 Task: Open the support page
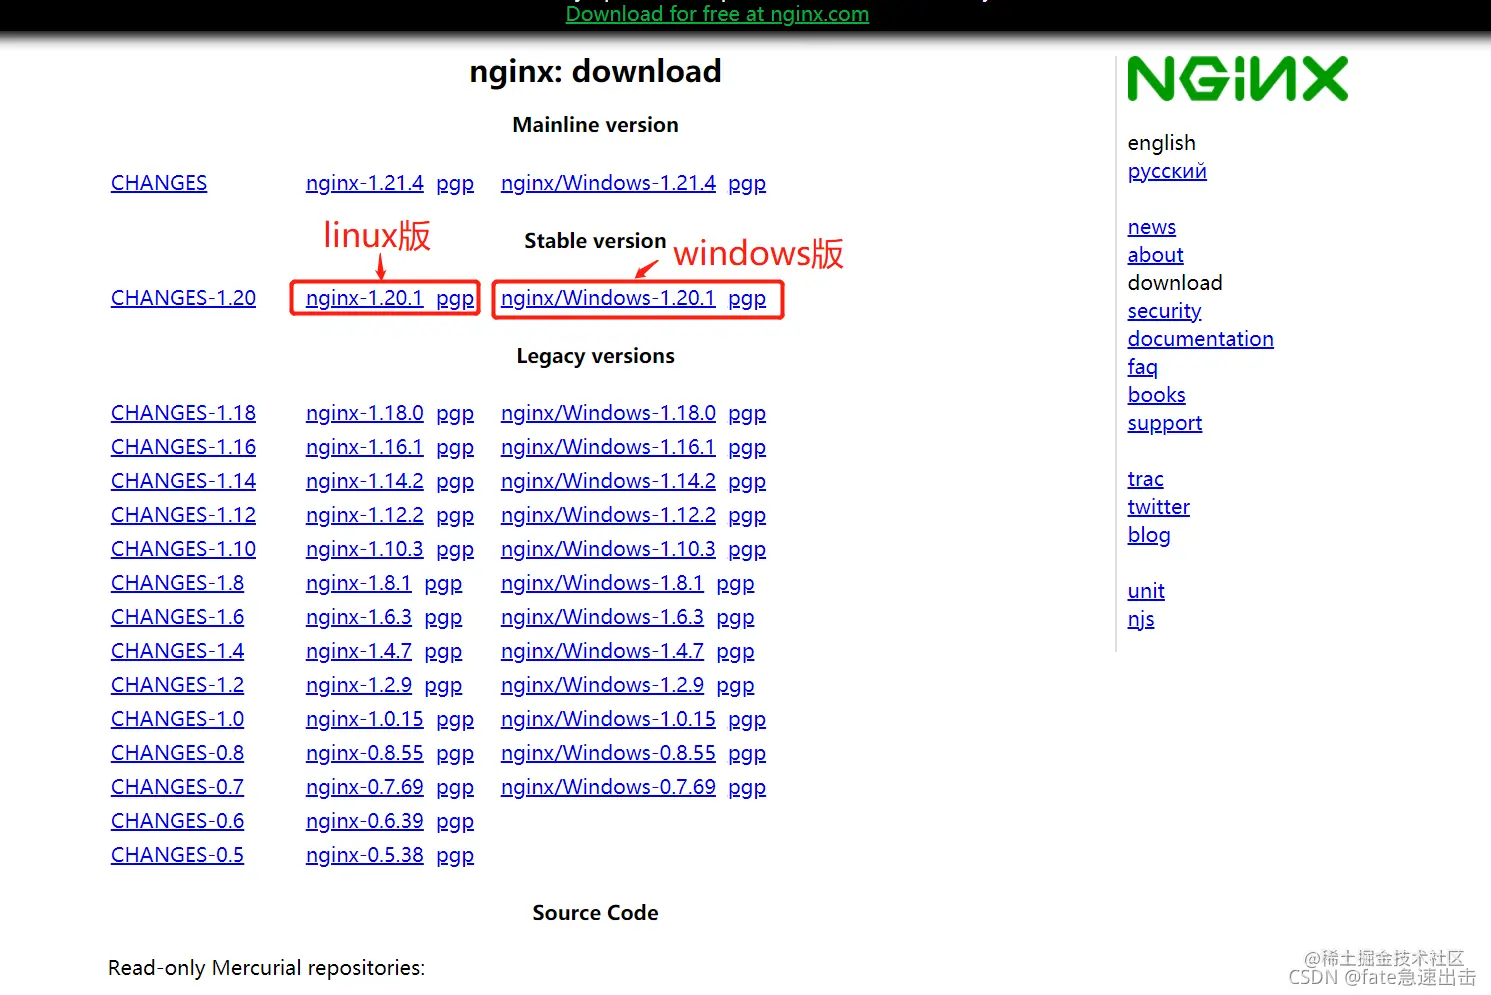[1164, 423]
